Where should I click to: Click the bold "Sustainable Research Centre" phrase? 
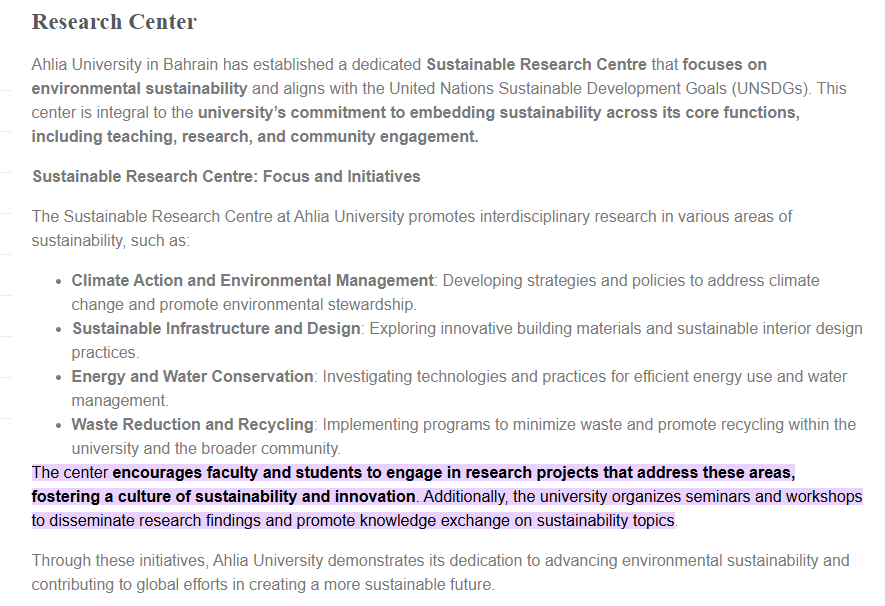coord(536,65)
